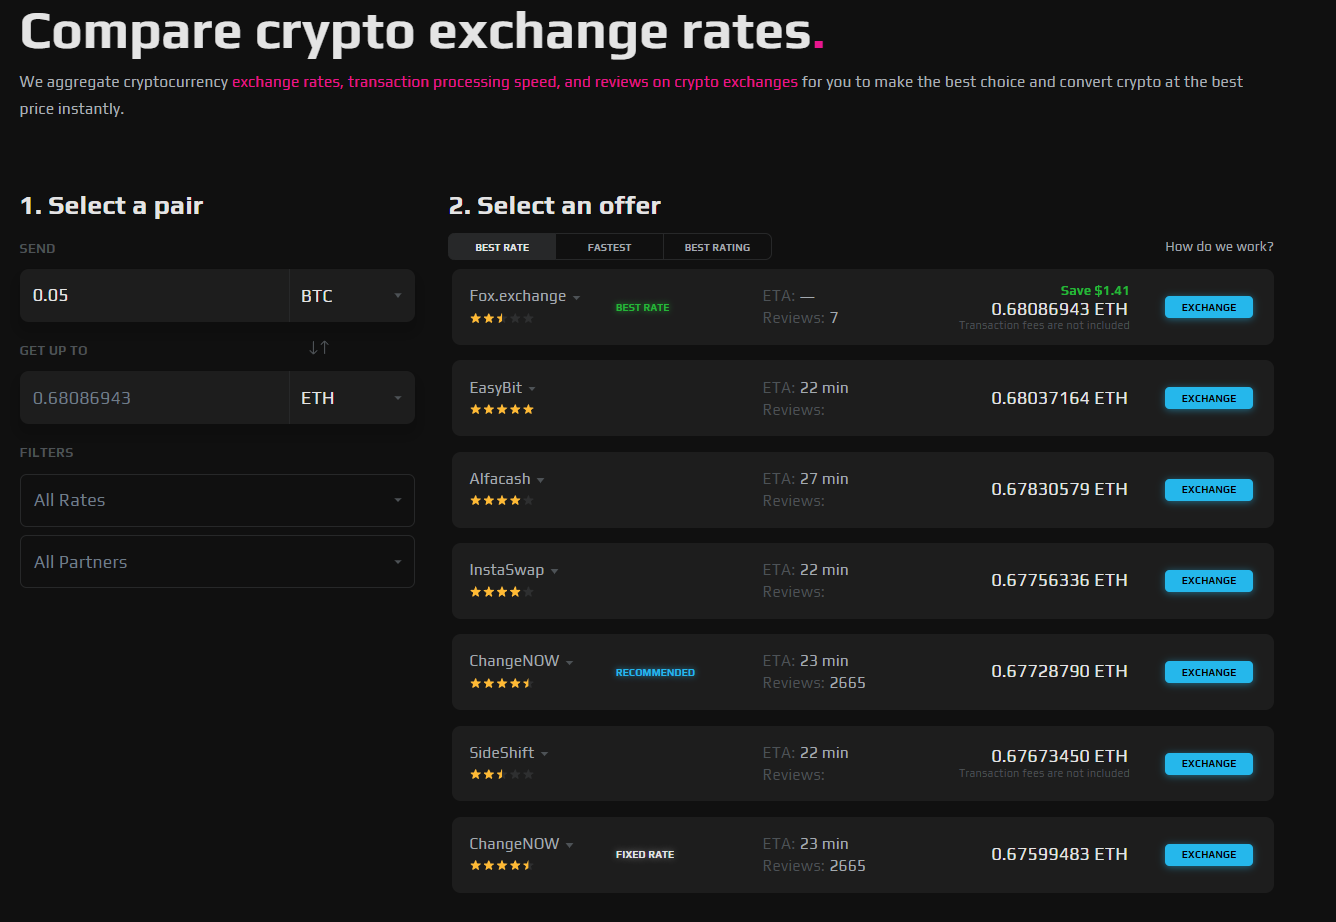Click EasyBit's five-star rating icons
This screenshot has height=922, width=1336.
click(x=501, y=409)
